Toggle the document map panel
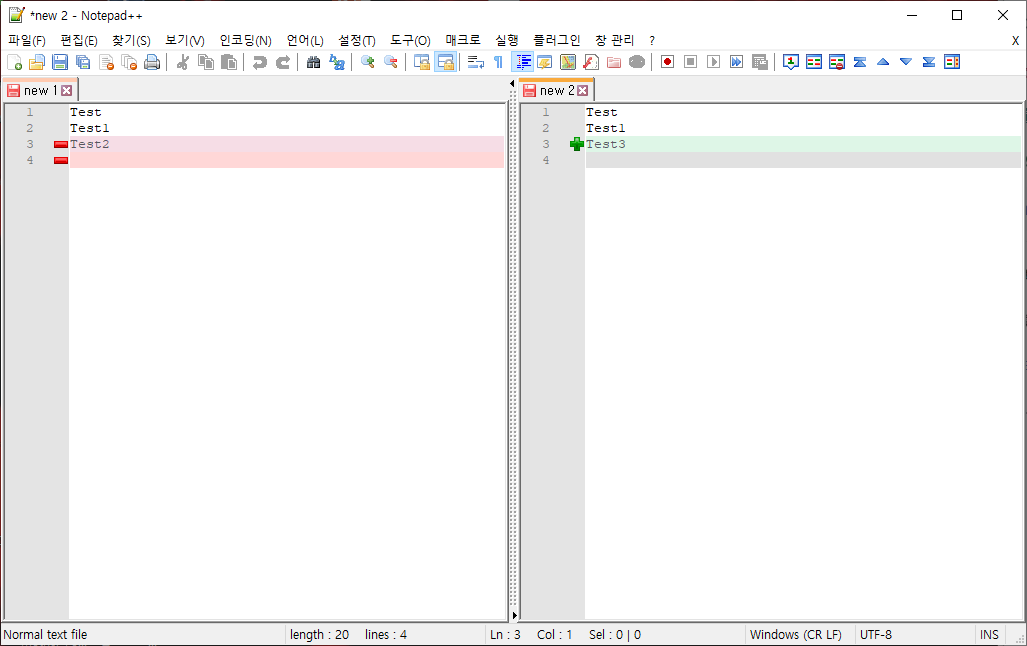This screenshot has height=646, width=1027. tap(568, 62)
